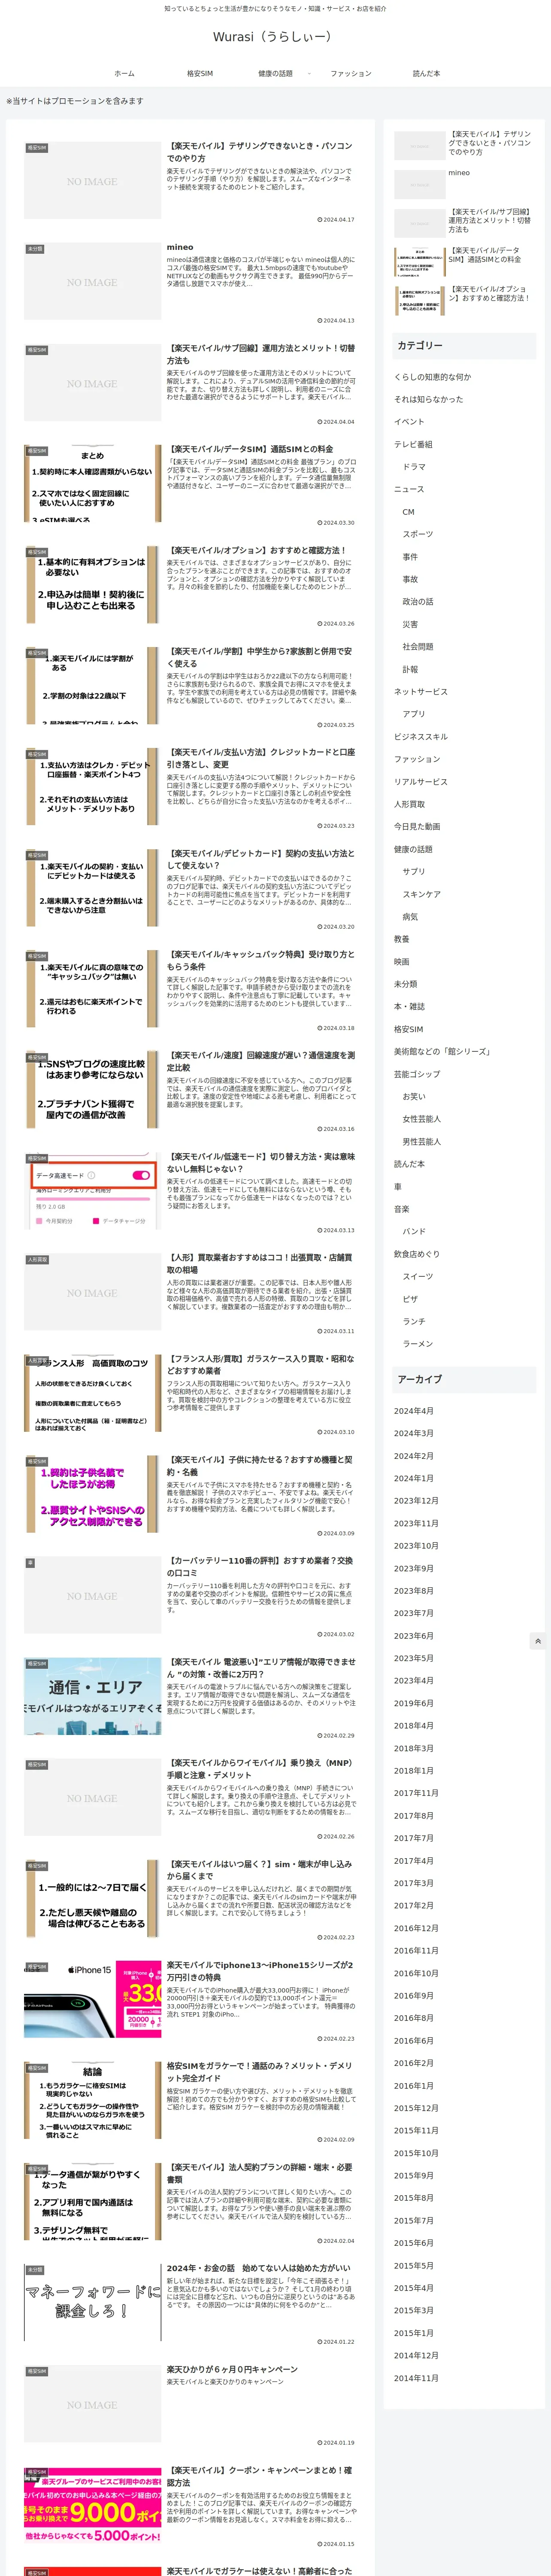This screenshot has height=2576, width=551.
Task: Open archive 2019年6月
Action: [414, 1703]
